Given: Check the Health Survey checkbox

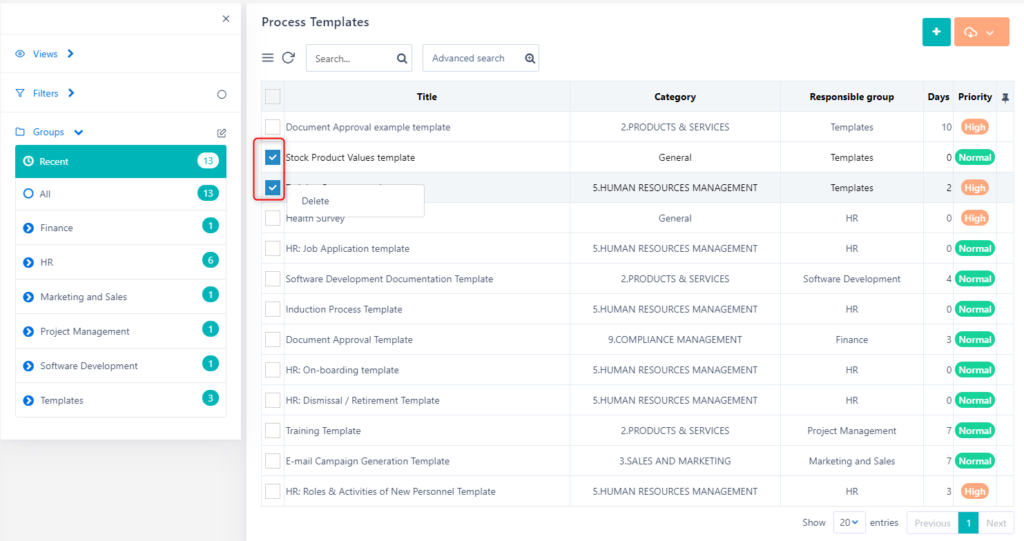Looking at the screenshot, I should 273,218.
